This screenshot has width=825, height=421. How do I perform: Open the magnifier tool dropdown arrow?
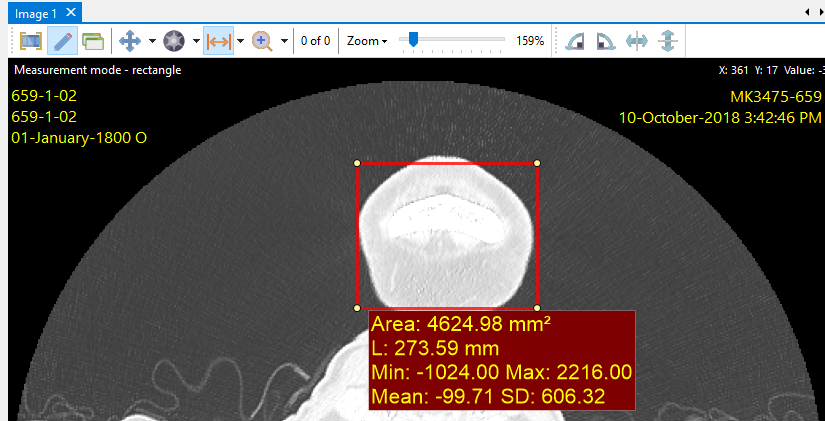(x=285, y=41)
